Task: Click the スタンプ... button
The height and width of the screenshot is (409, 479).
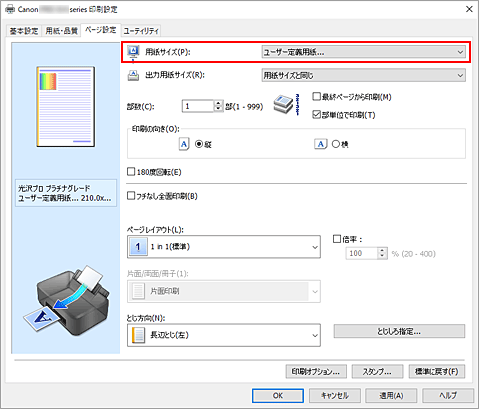Action: pos(377,371)
